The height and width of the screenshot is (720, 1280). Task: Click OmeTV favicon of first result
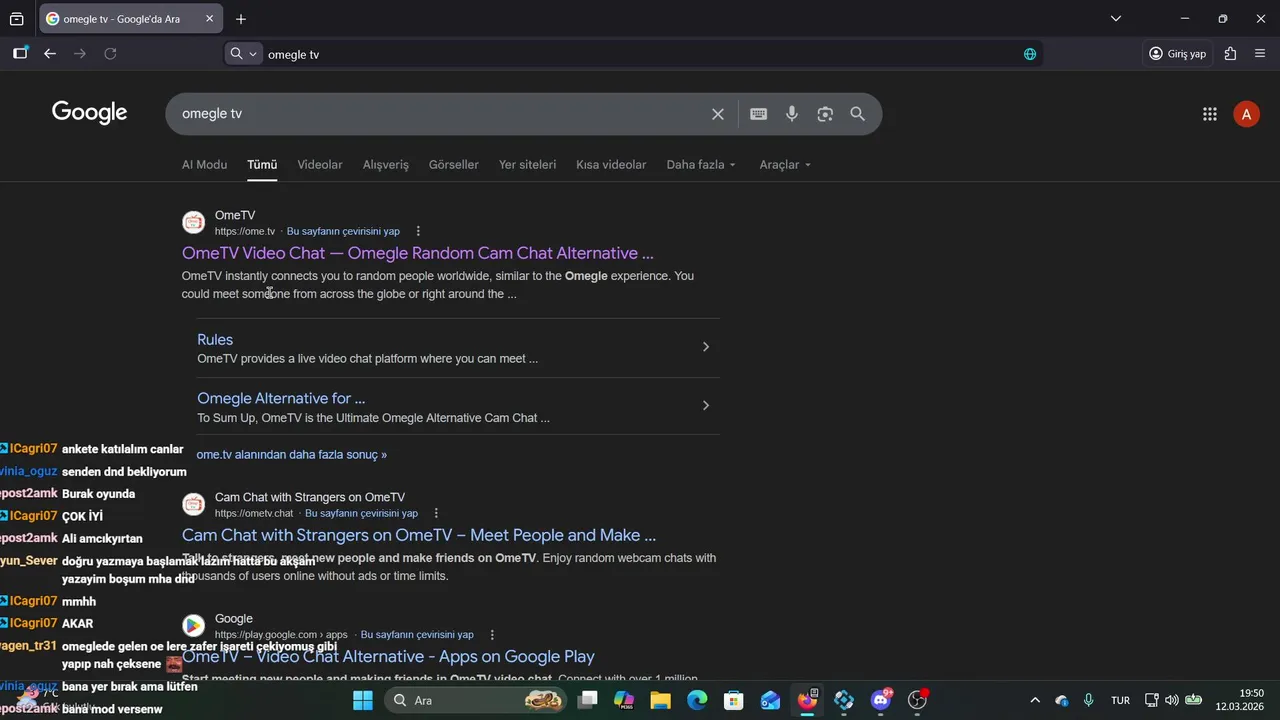point(193,223)
